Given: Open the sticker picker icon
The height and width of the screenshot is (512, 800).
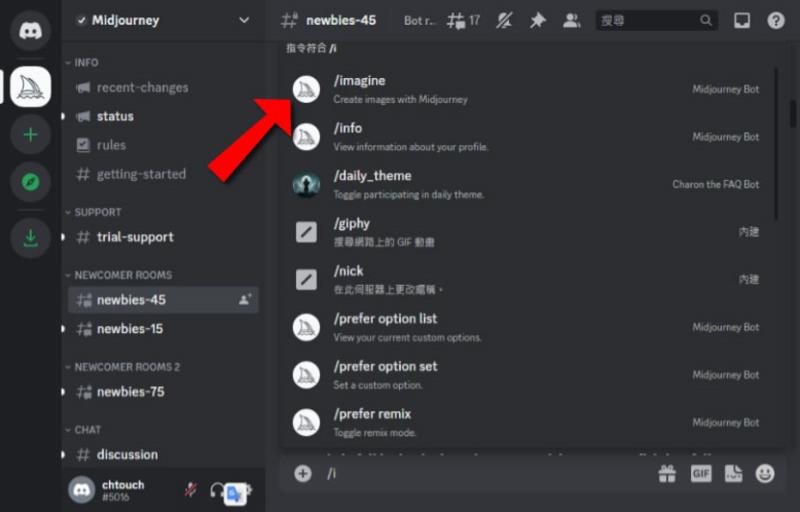Looking at the screenshot, I should (734, 474).
